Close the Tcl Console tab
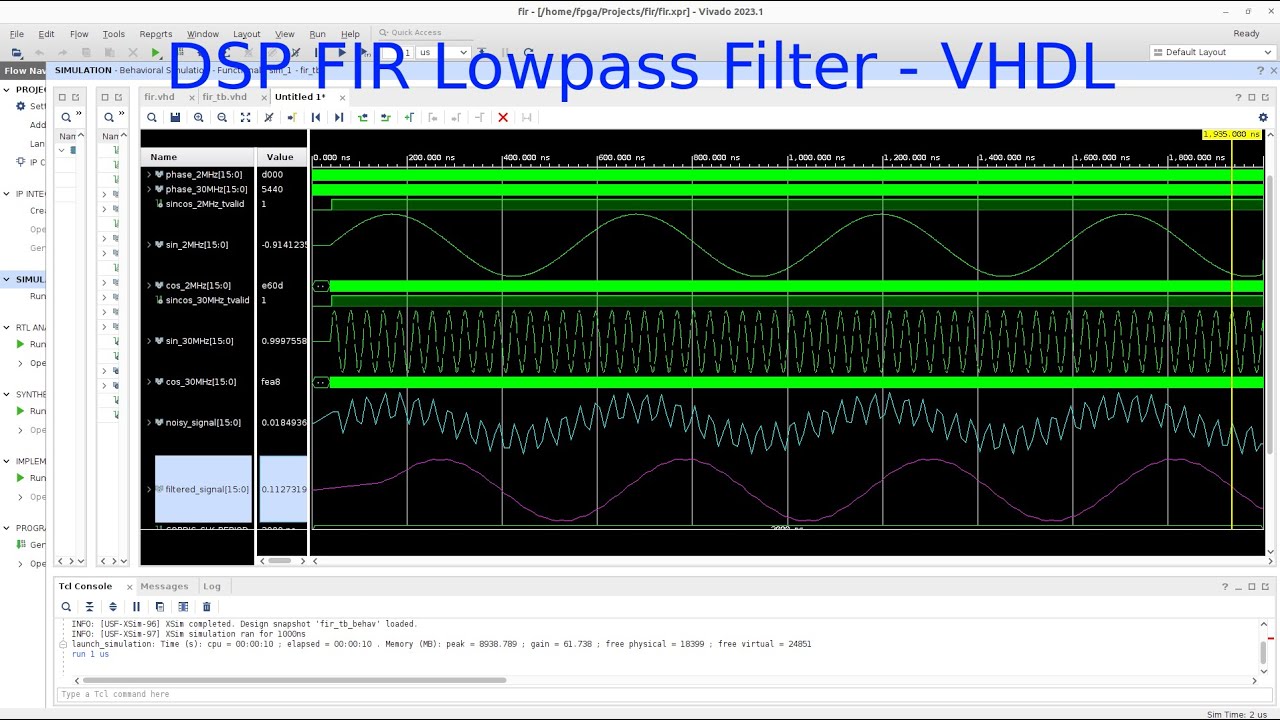Viewport: 1280px width, 720px height. coord(129,586)
